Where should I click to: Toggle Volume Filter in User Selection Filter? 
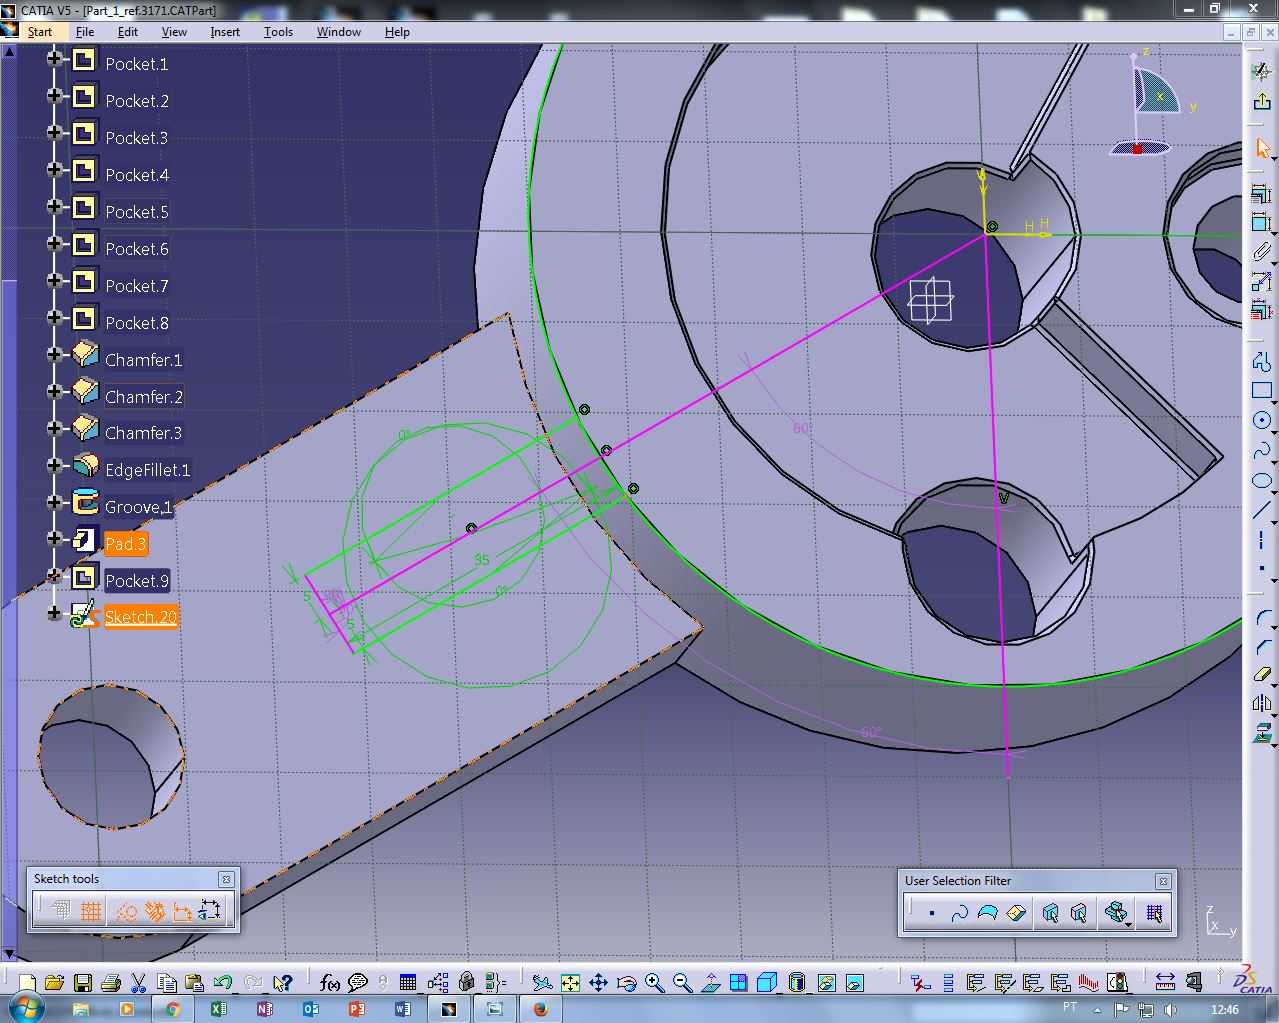1016,913
